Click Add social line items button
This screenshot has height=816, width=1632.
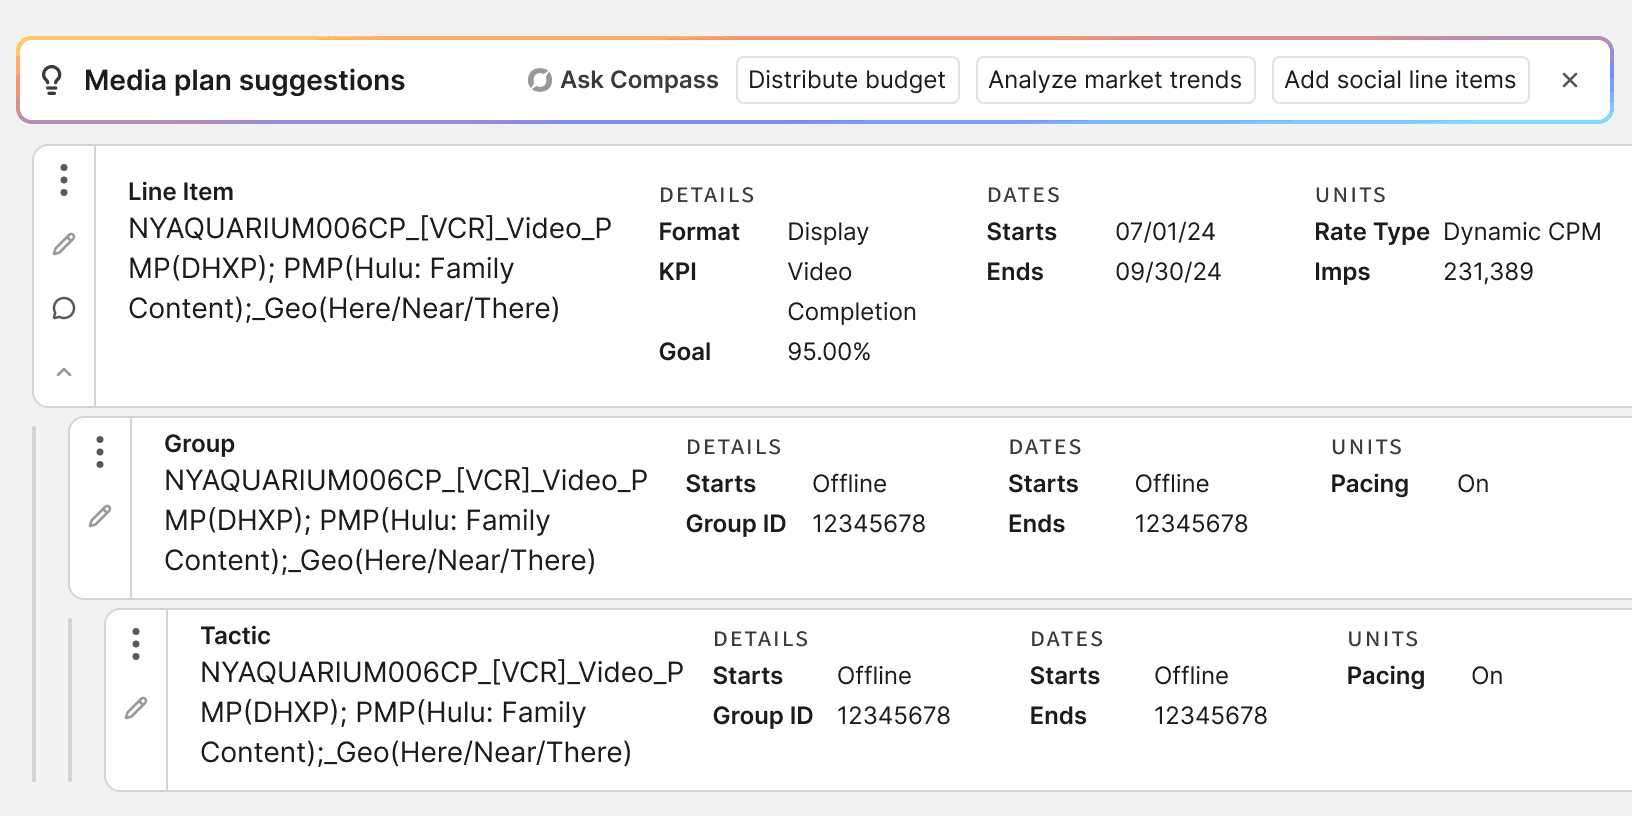[1400, 80]
